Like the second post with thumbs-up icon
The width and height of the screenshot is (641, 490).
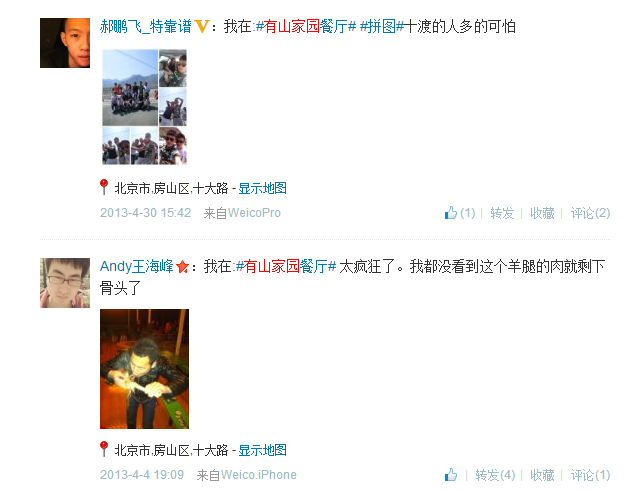(450, 475)
